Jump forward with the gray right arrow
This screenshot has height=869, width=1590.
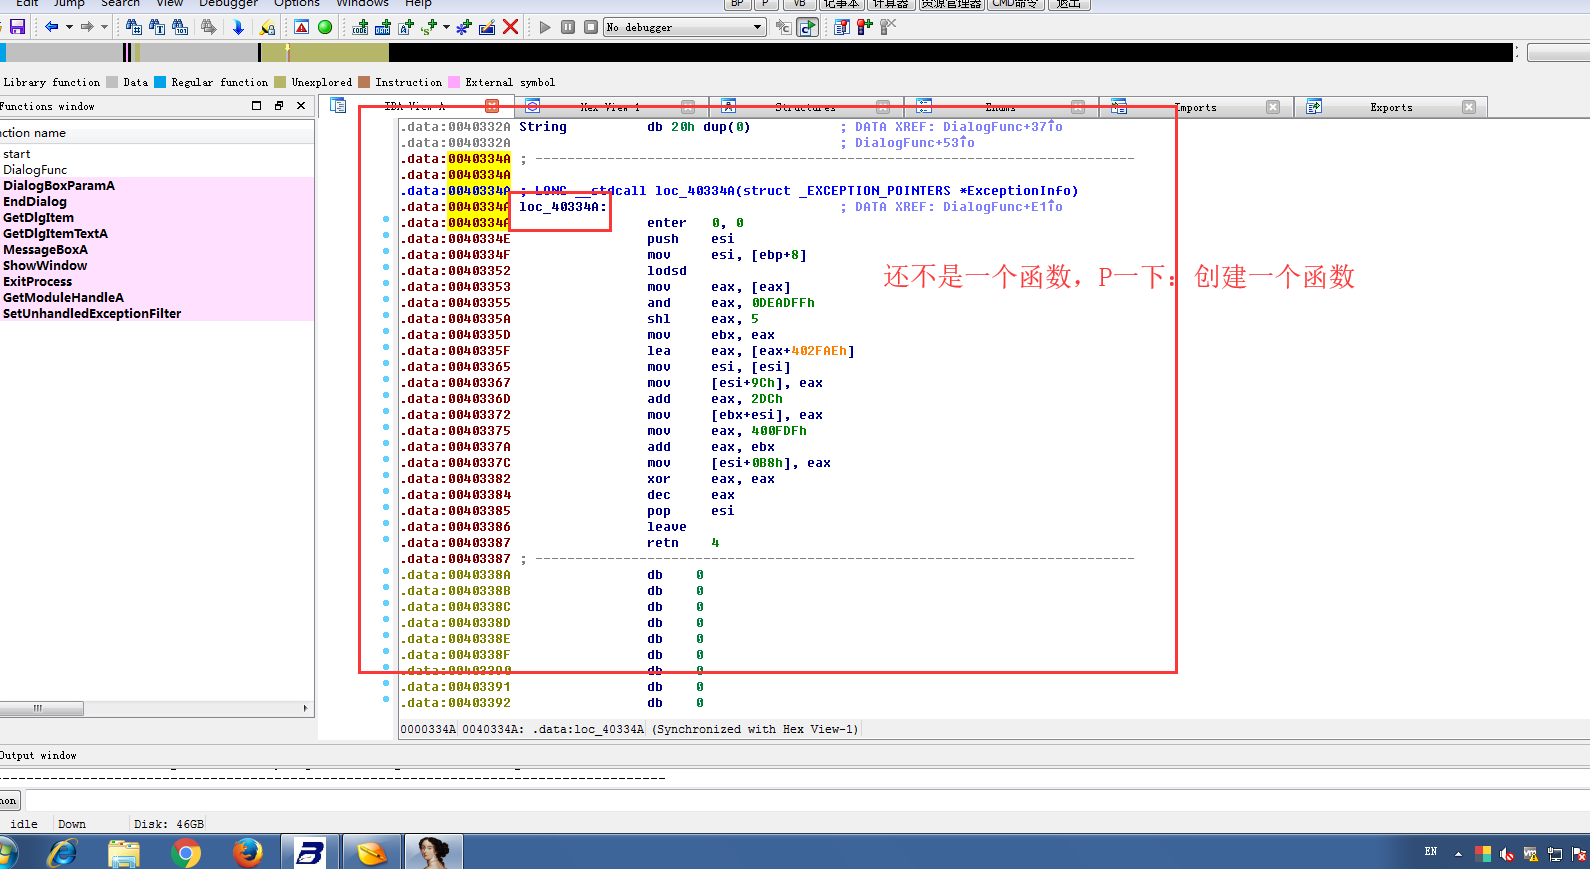(87, 27)
